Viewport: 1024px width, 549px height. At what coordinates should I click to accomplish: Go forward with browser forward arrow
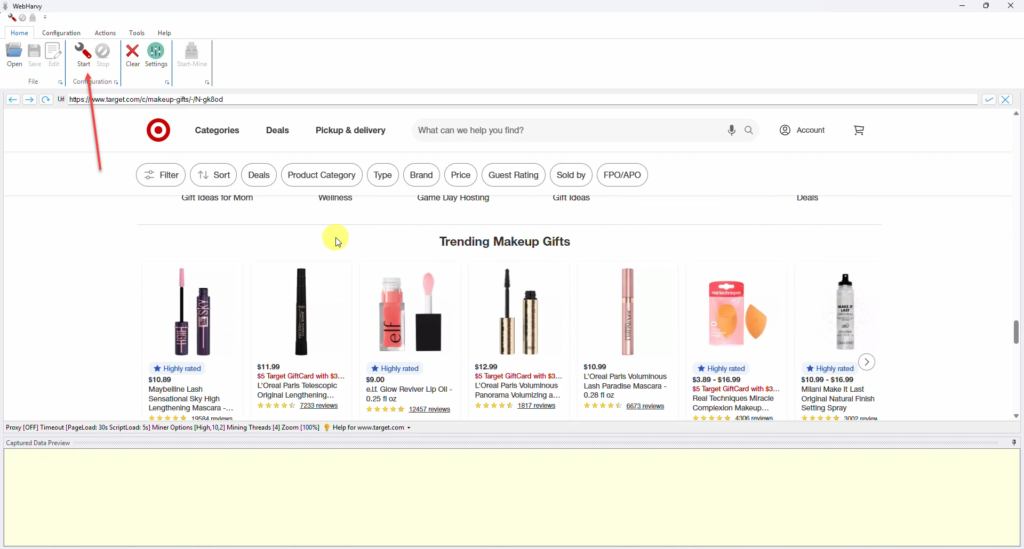point(29,99)
